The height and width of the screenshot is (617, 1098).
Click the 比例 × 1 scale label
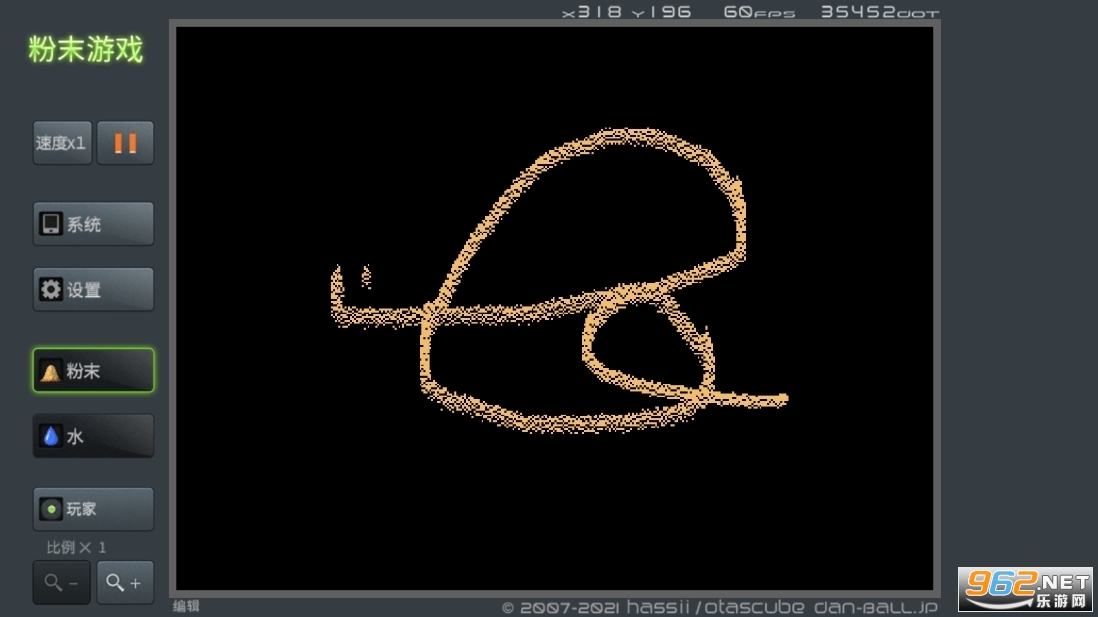(x=76, y=547)
